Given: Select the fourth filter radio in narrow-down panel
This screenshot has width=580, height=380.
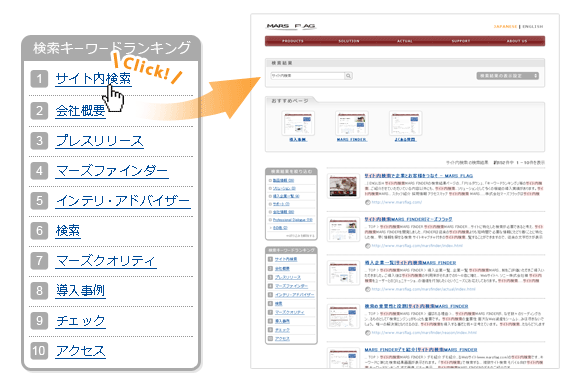Looking at the screenshot, I should [x=270, y=204].
